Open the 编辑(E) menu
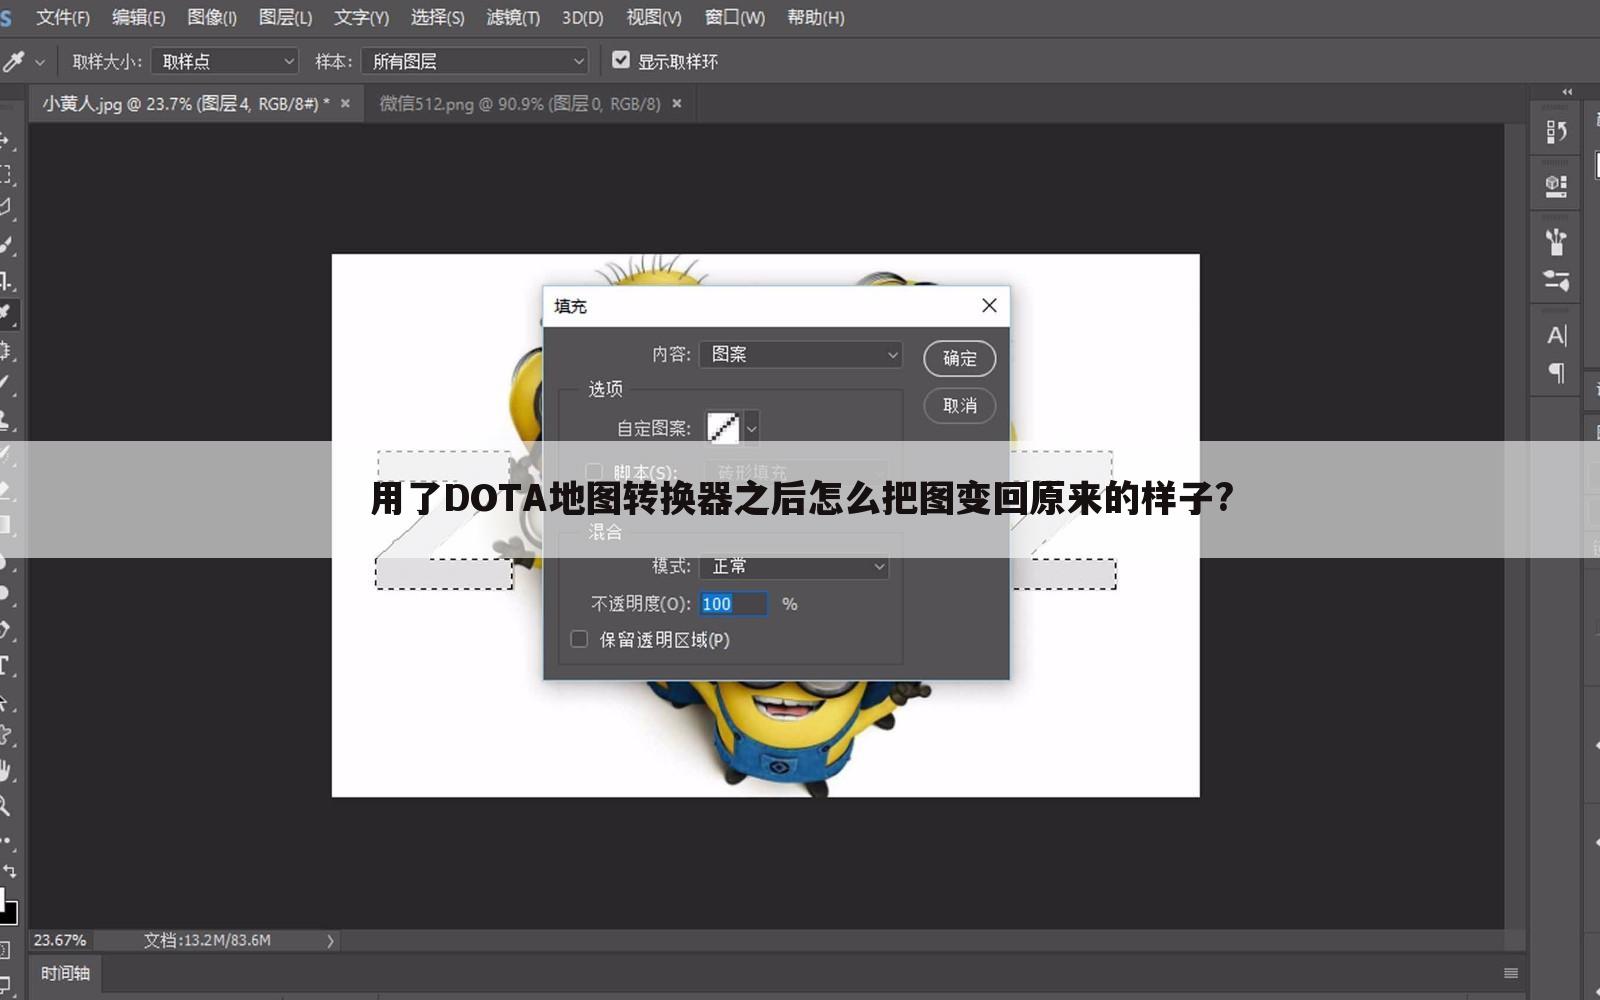 click(x=138, y=18)
